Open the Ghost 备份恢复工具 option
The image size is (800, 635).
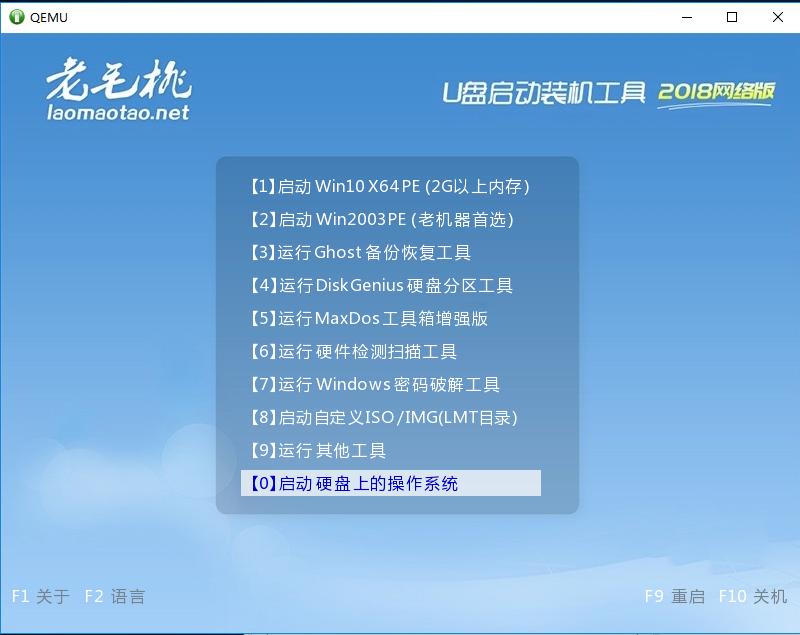click(360, 252)
